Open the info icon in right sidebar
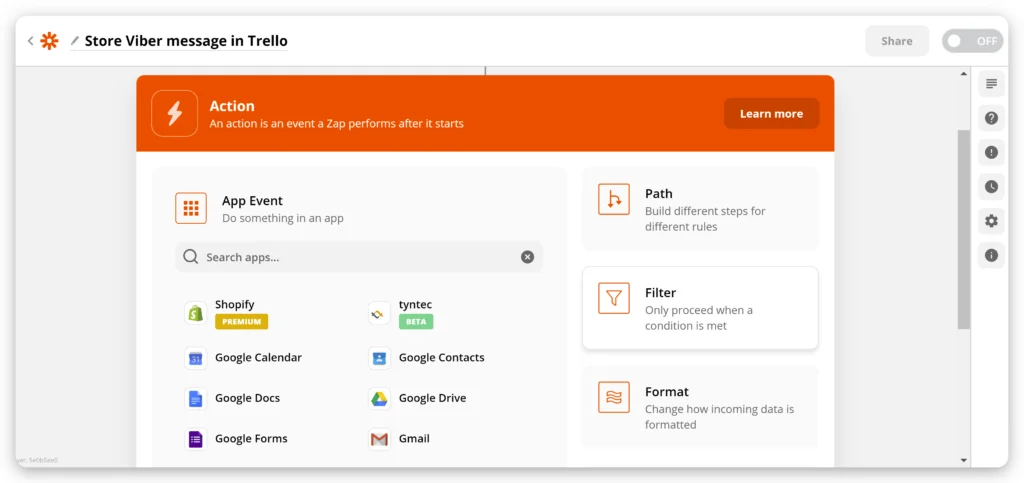This screenshot has width=1024, height=483. (x=991, y=255)
